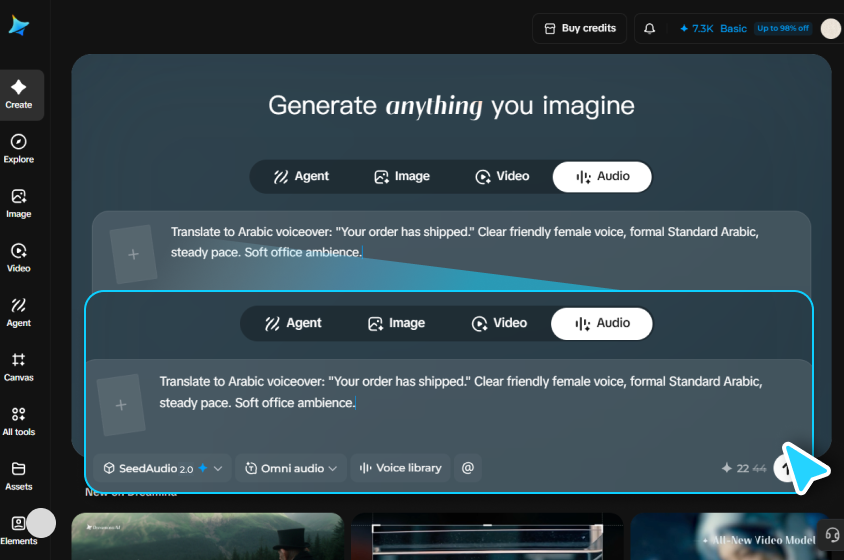Viewport: 844px width, 560px height.
Task: Open the Agent tool in left sidebar
Action: pyautogui.click(x=19, y=312)
